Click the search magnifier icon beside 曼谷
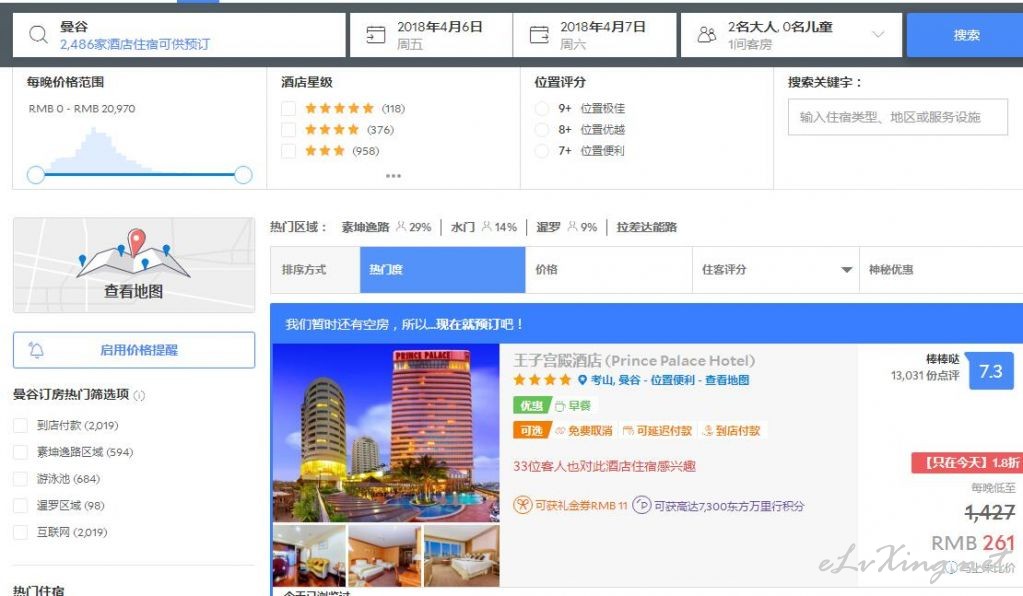This screenshot has height=596, width=1023. coord(38,35)
